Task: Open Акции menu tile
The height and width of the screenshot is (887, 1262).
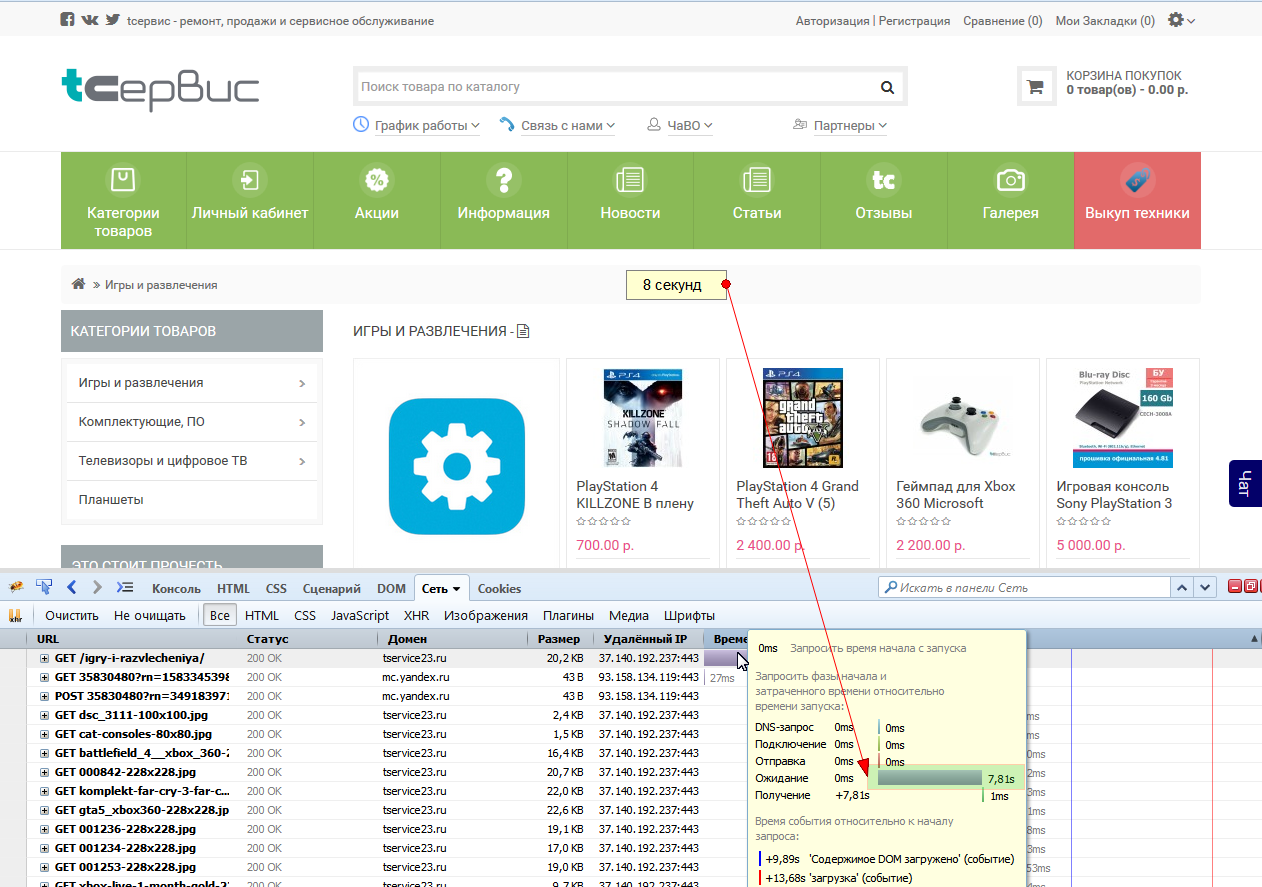Action: [x=377, y=201]
